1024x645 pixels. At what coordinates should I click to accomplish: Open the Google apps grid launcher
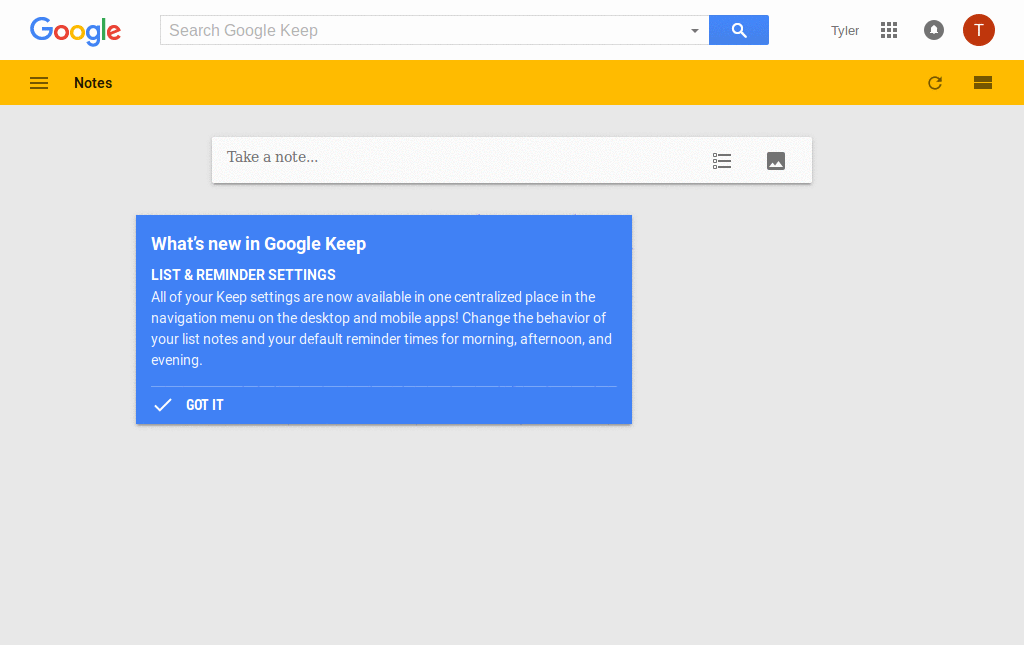click(888, 30)
